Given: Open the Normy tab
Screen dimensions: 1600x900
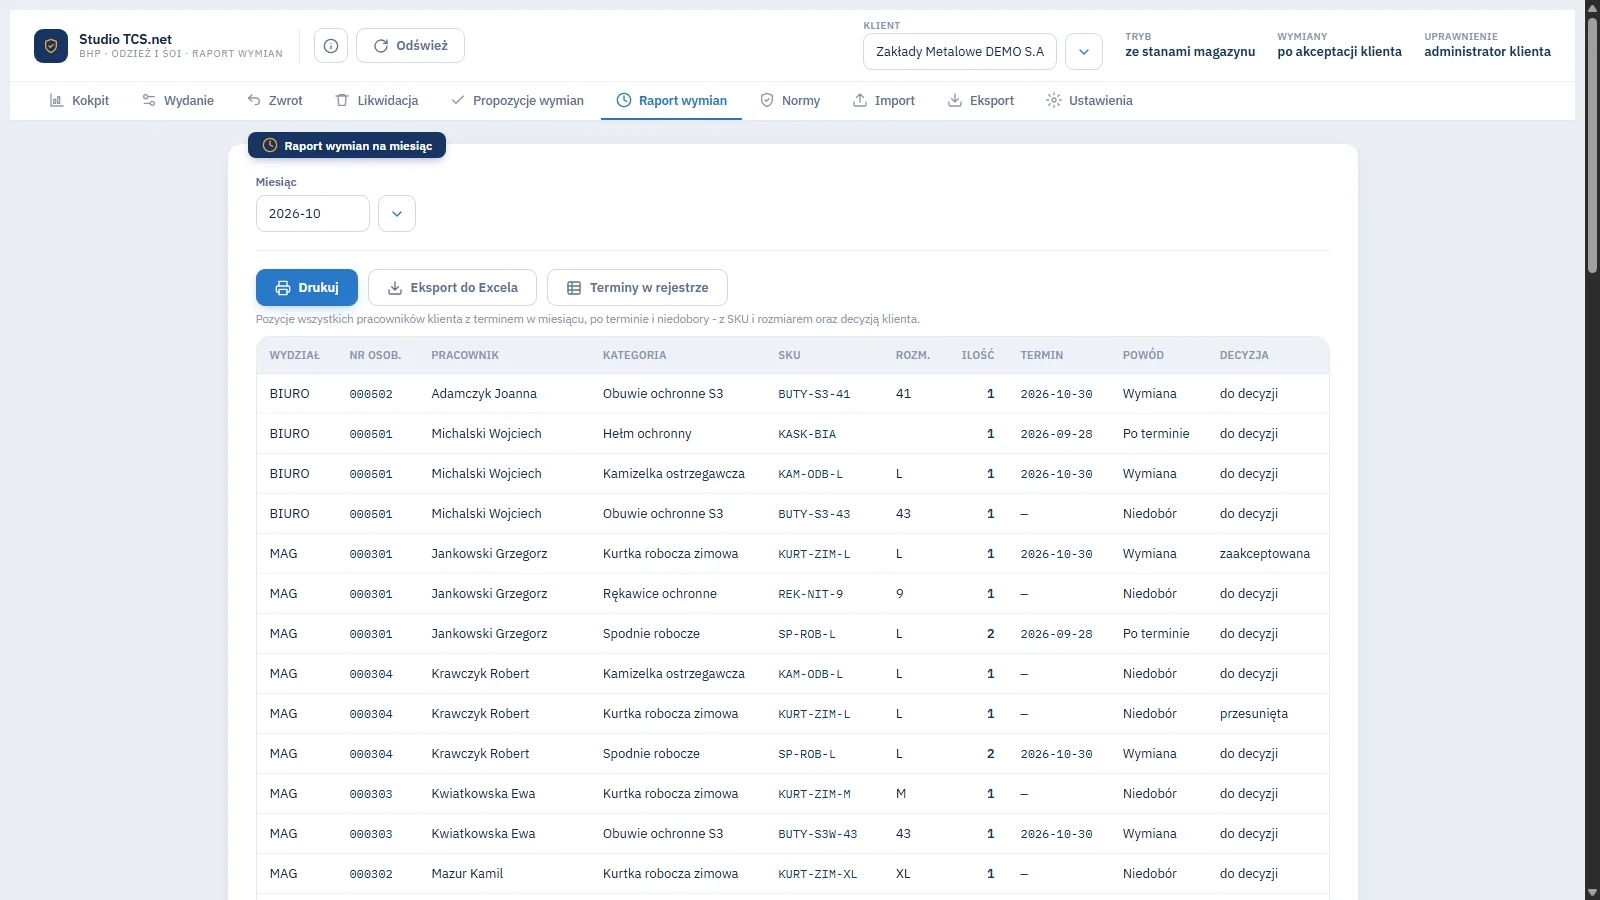Looking at the screenshot, I should click(790, 101).
